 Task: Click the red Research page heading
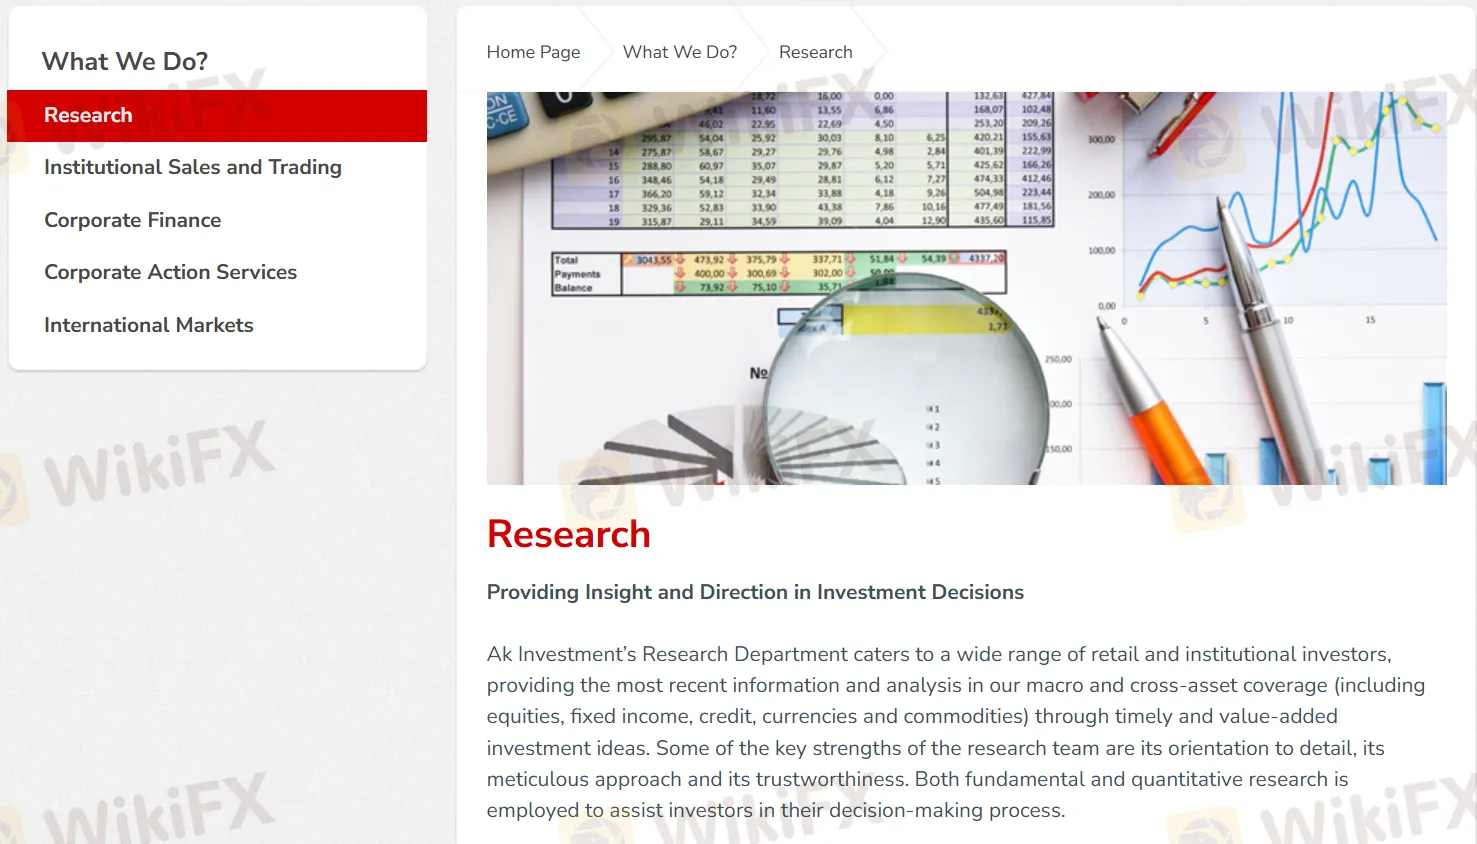568,535
